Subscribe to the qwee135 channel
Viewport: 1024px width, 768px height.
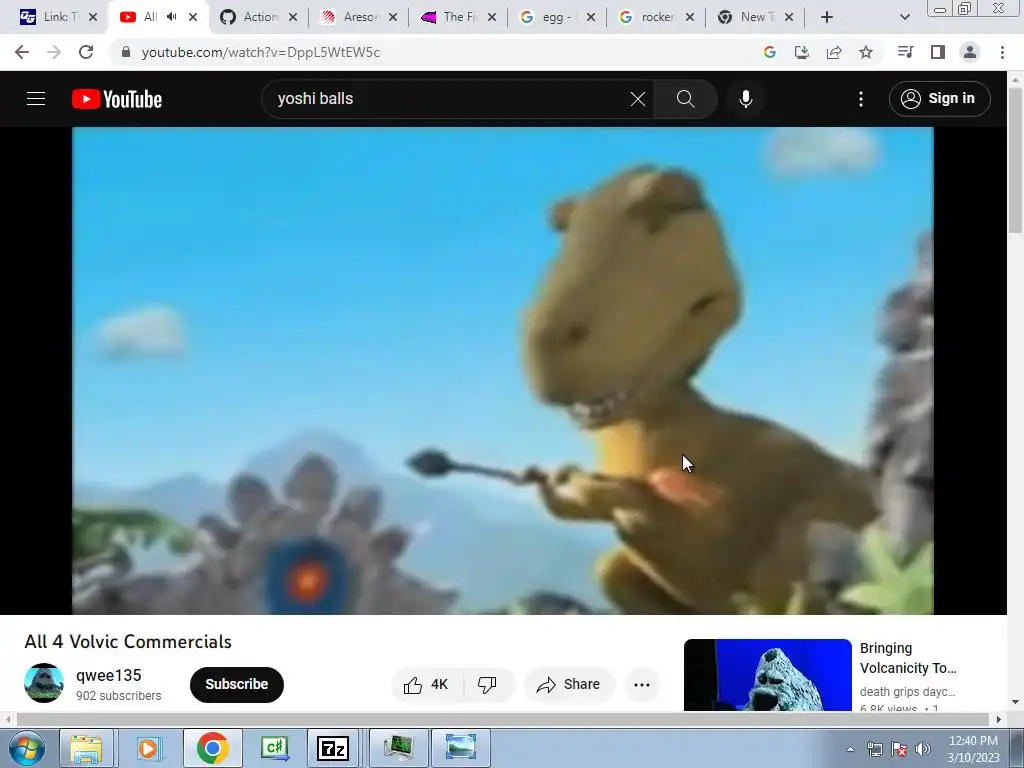(236, 684)
